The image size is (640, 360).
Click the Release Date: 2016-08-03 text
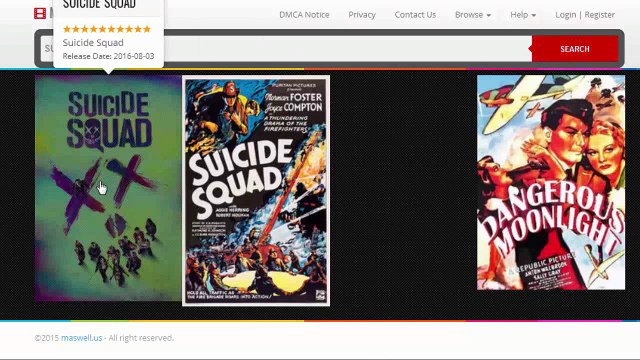coord(109,56)
